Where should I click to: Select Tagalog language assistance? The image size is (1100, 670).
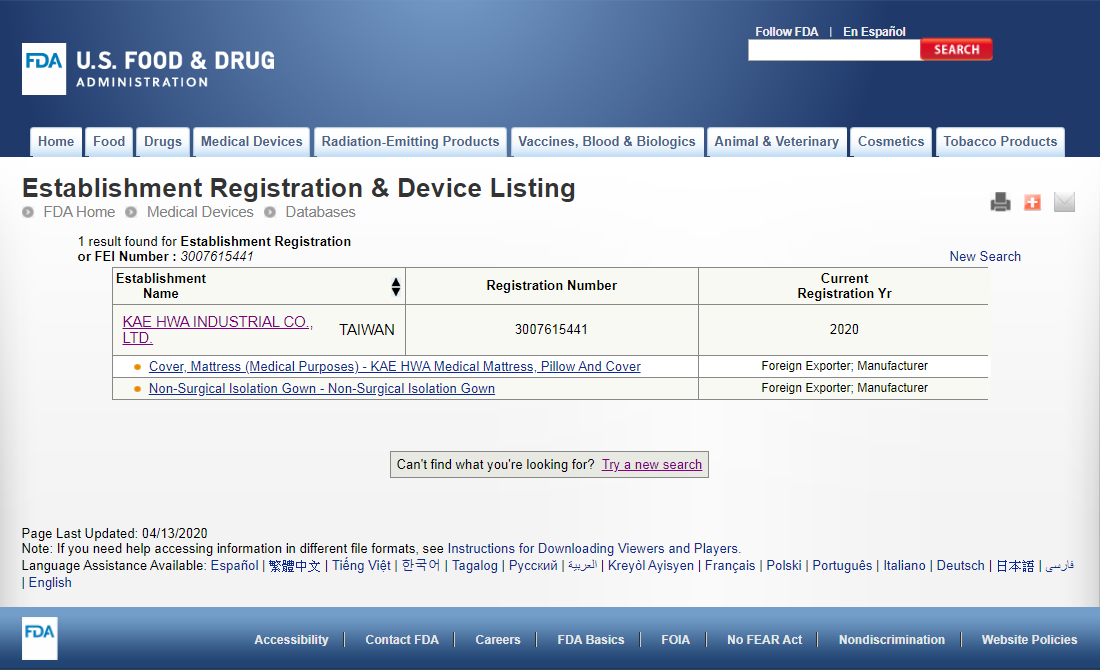[x=475, y=565]
